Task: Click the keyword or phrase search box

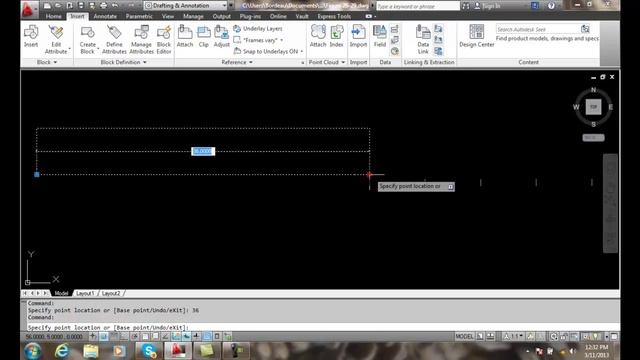Action: pos(418,6)
